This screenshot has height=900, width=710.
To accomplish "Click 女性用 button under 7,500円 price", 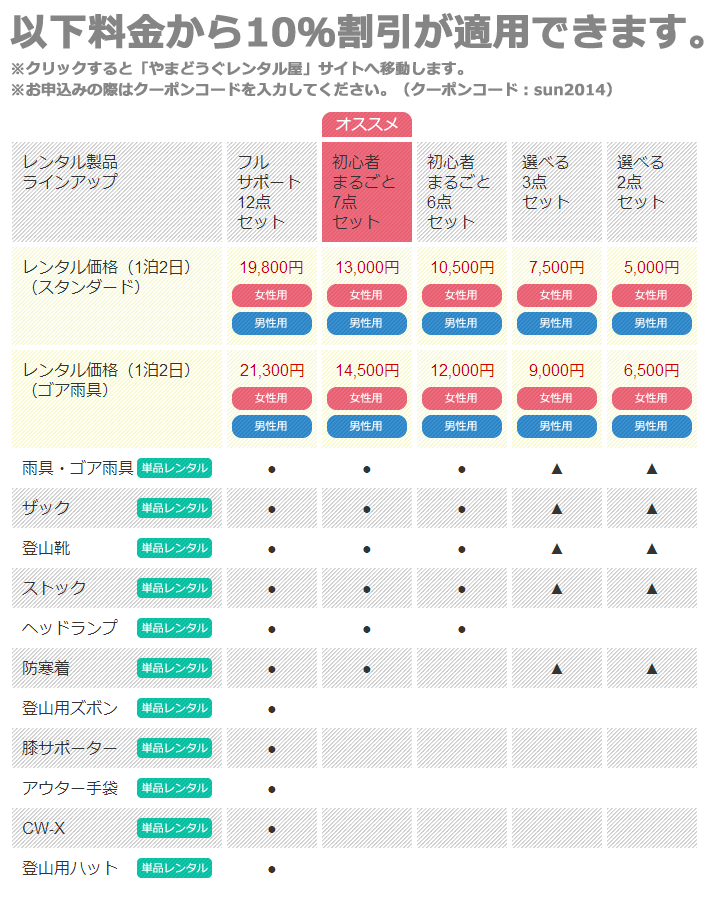I will (x=557, y=295).
